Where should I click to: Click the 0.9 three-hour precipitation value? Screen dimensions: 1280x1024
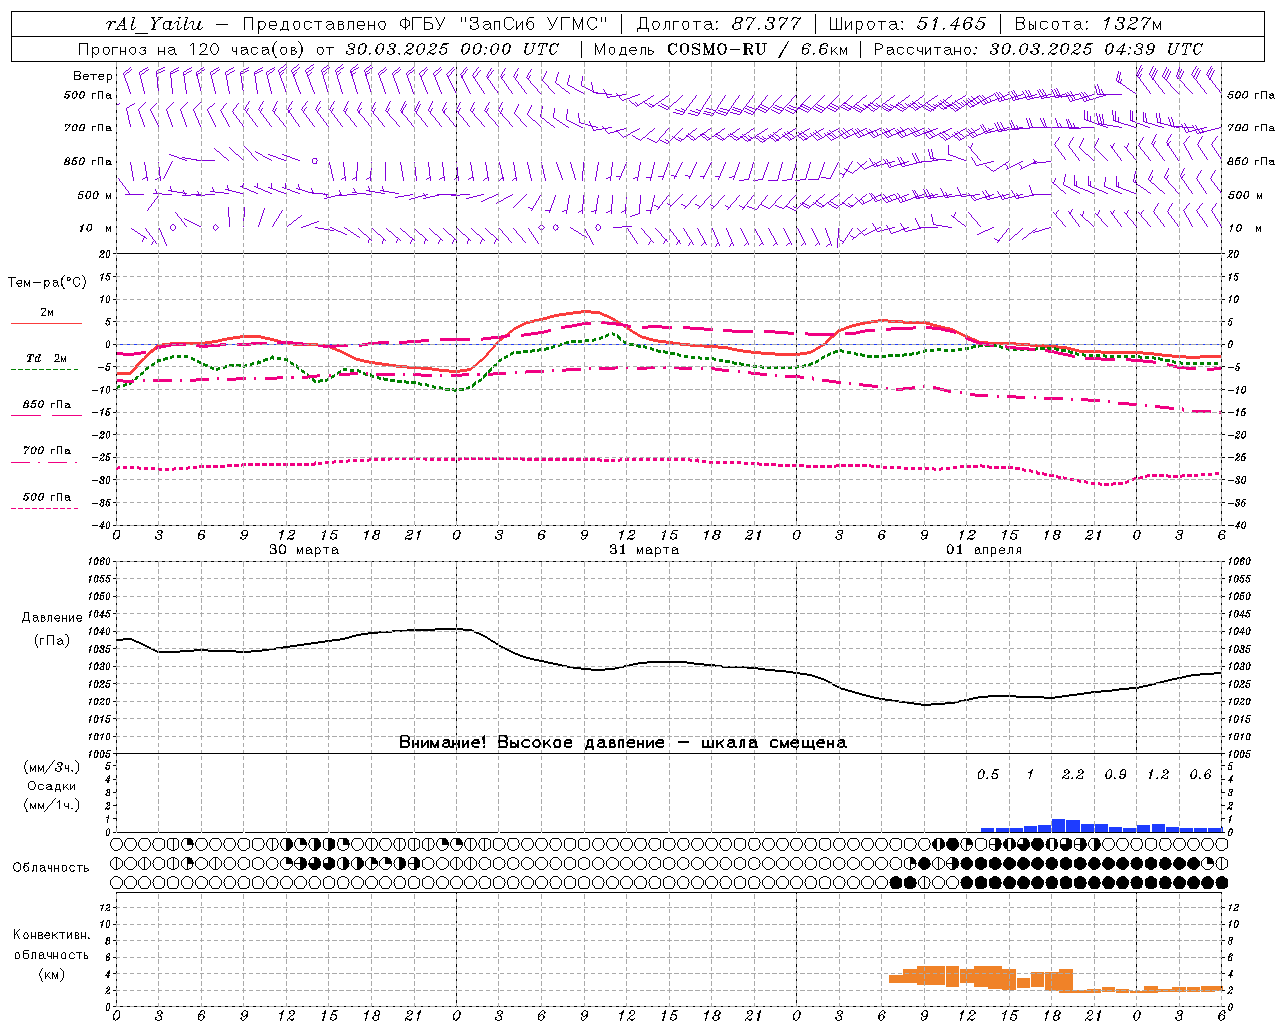click(1115, 775)
